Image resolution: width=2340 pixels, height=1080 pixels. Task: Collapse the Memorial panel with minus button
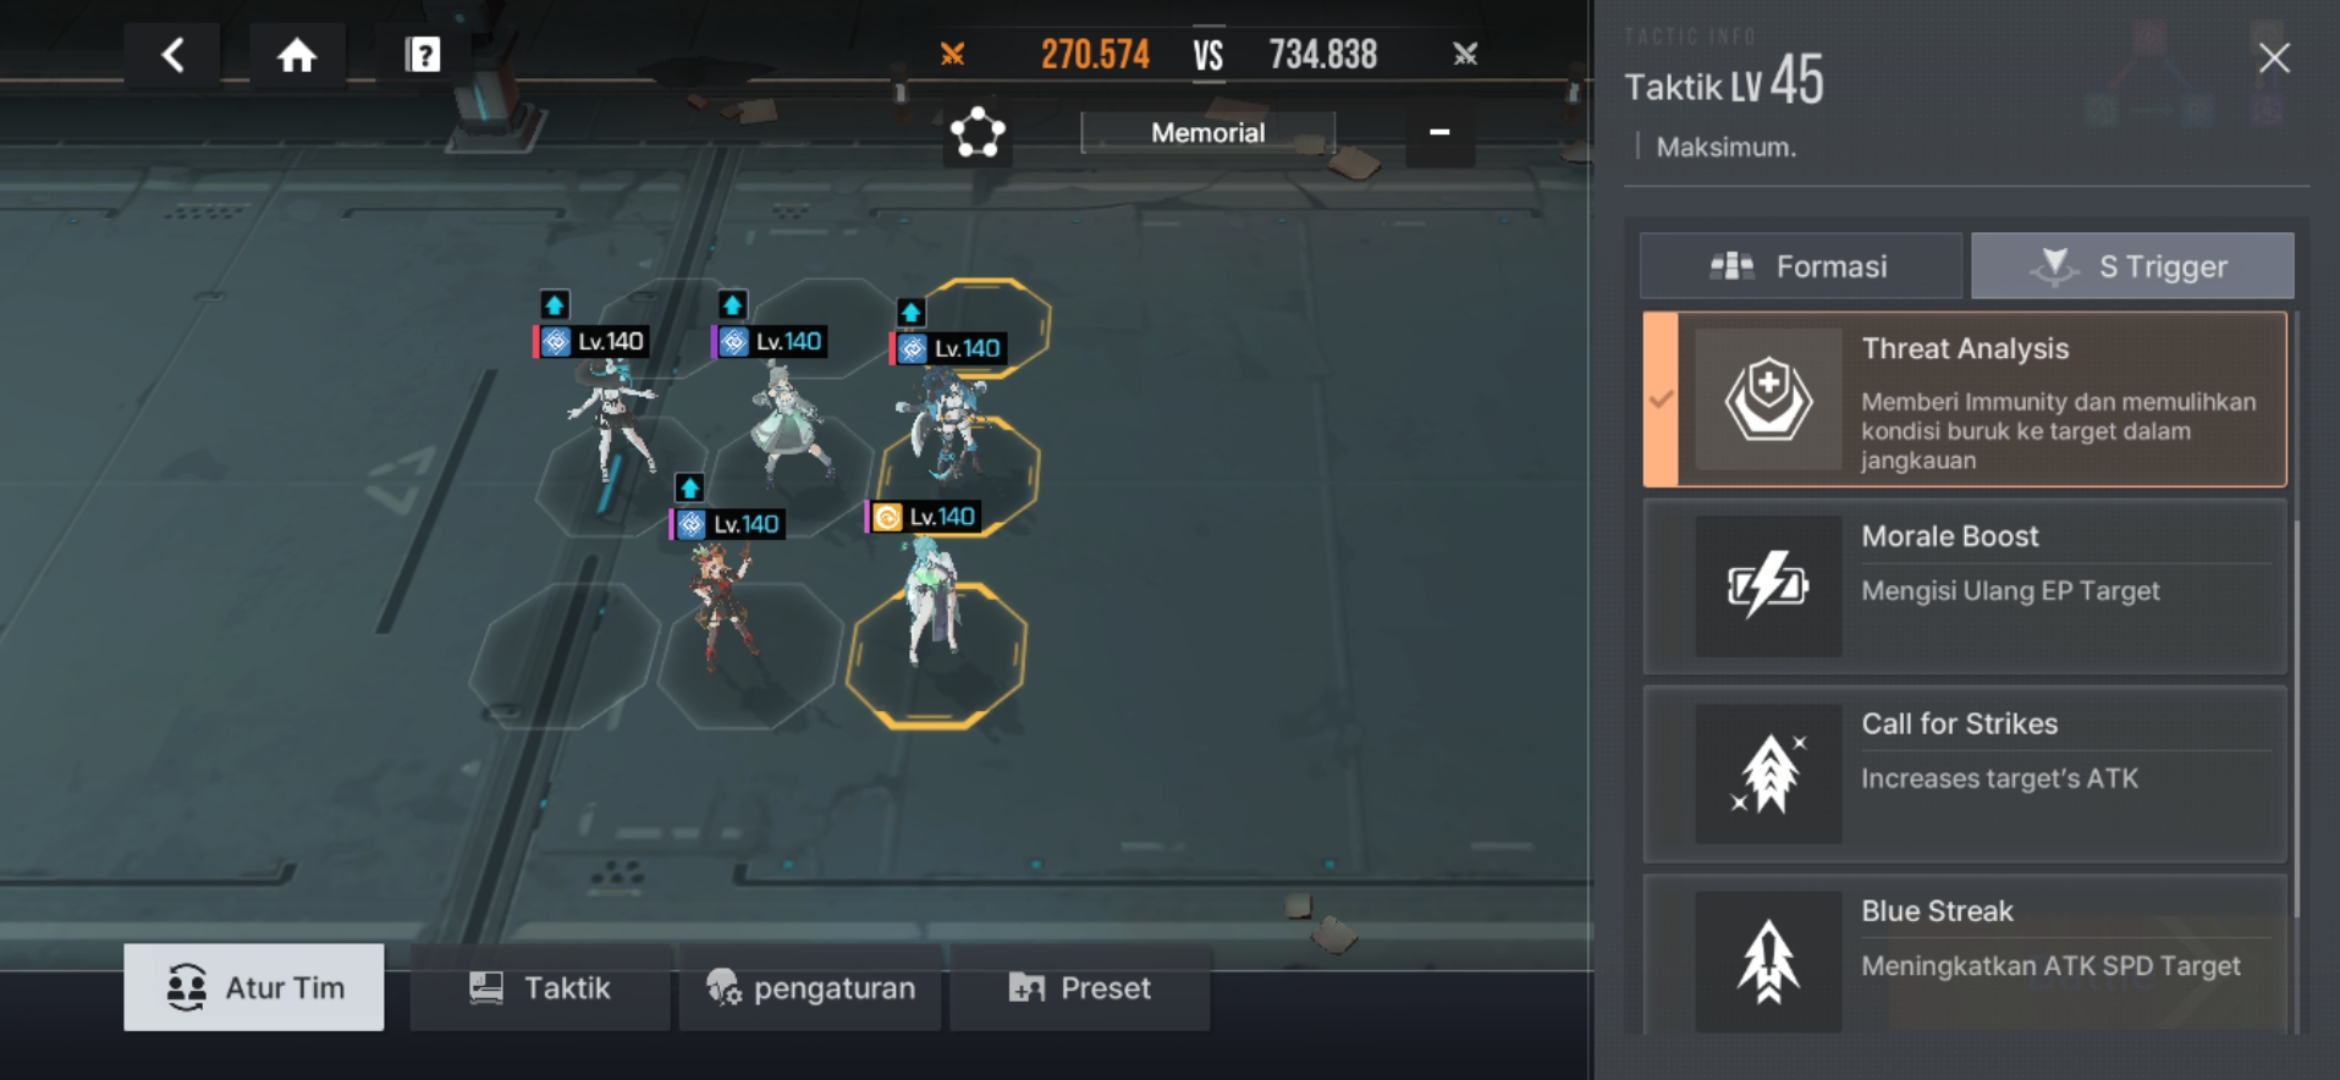pos(1440,133)
